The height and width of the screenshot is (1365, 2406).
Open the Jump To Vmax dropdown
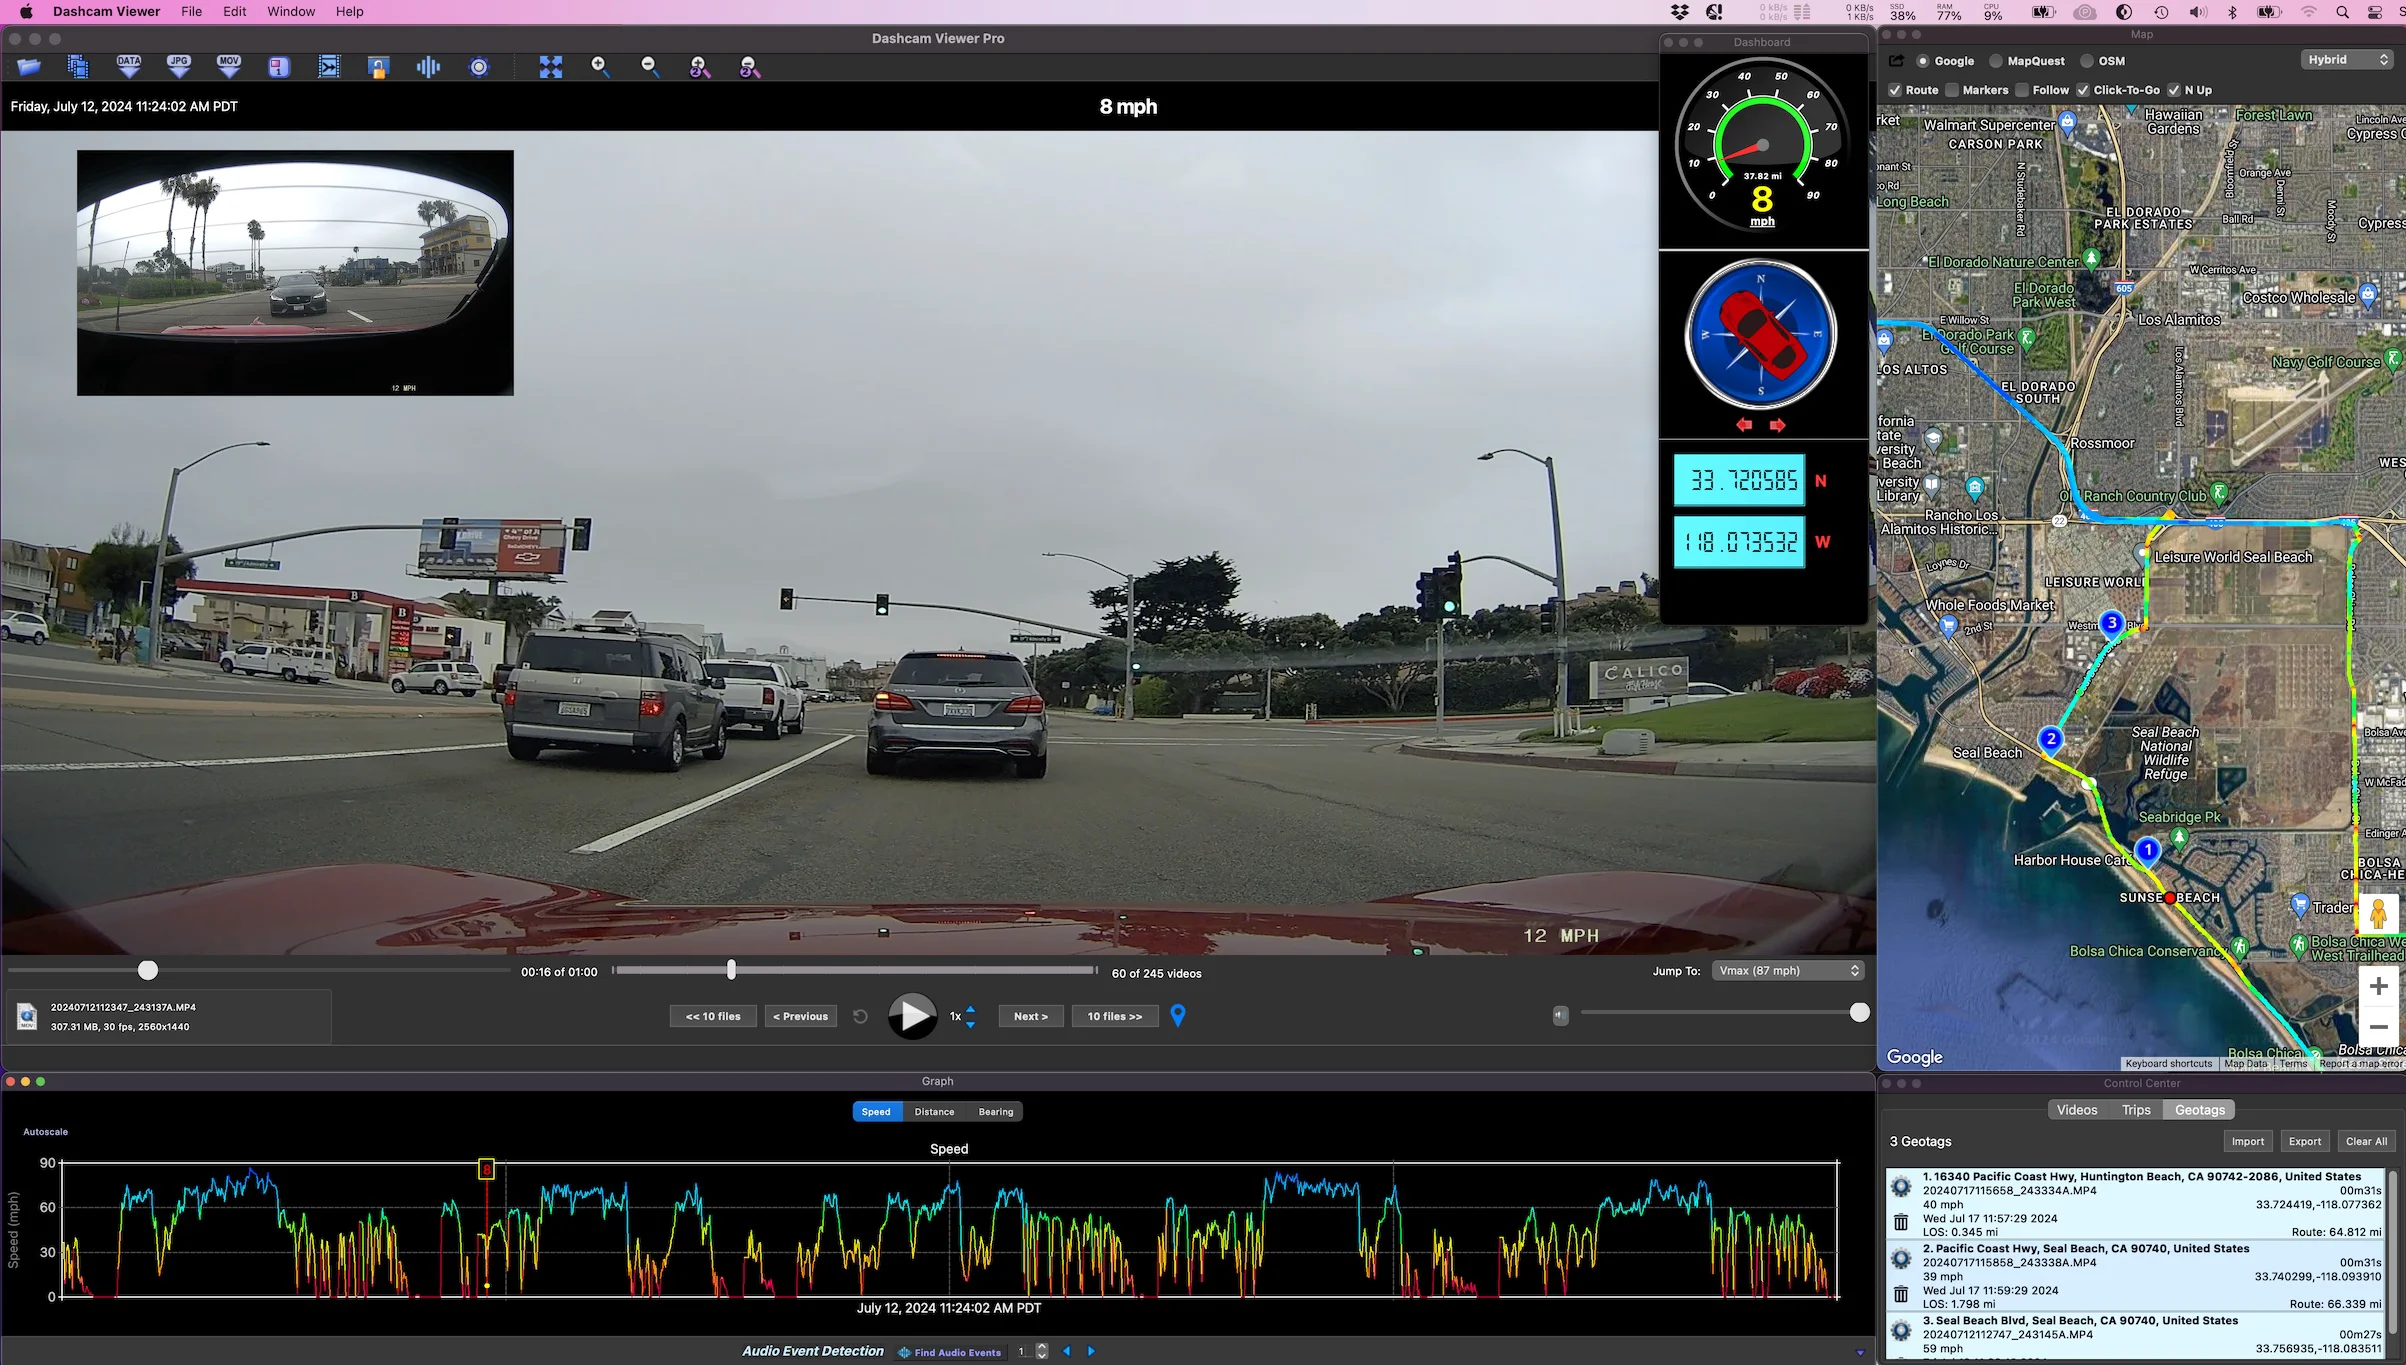1787,970
